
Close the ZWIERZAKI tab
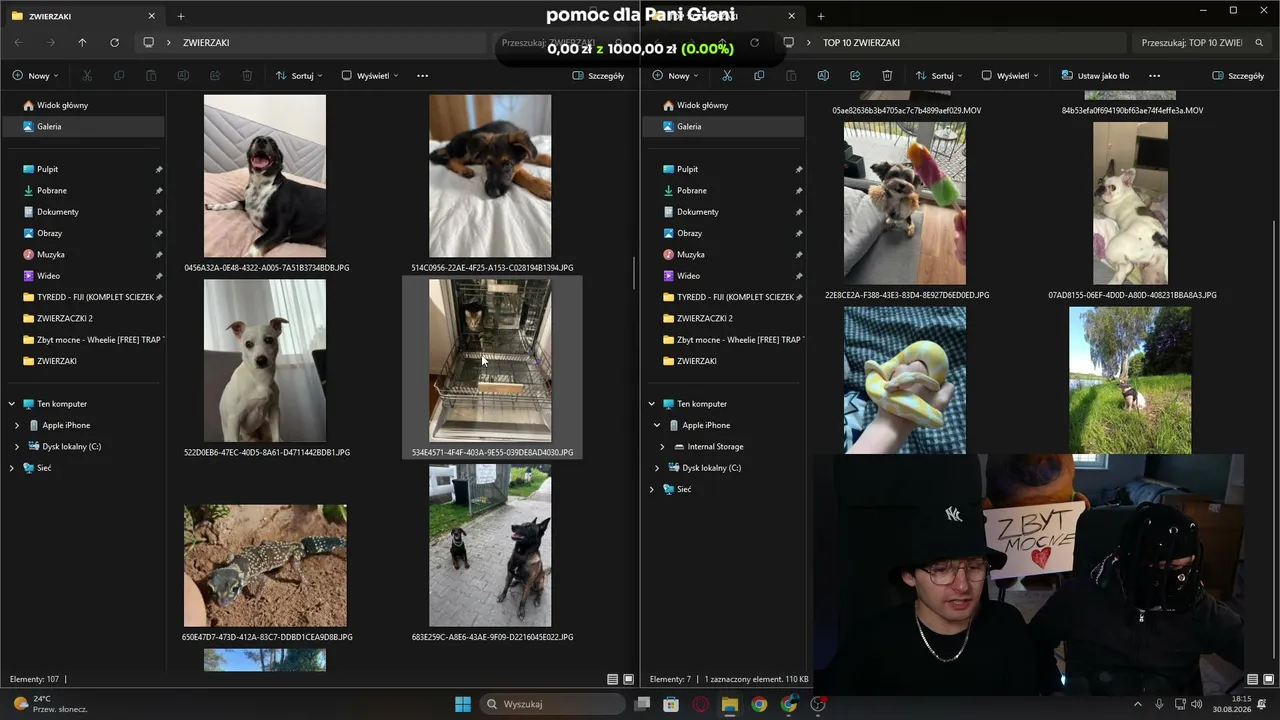pyautogui.click(x=151, y=16)
